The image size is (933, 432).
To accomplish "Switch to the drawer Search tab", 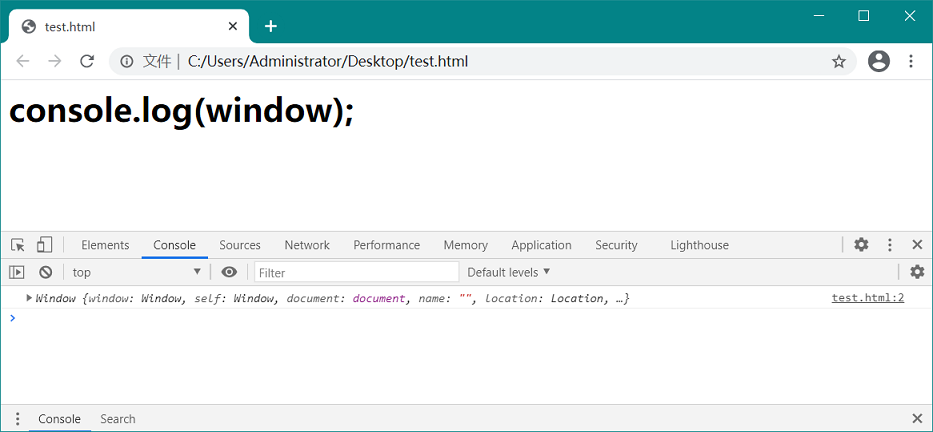I will click(118, 419).
